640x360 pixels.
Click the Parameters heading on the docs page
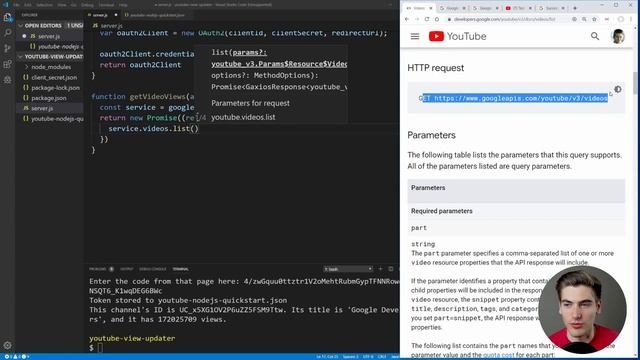(431, 135)
